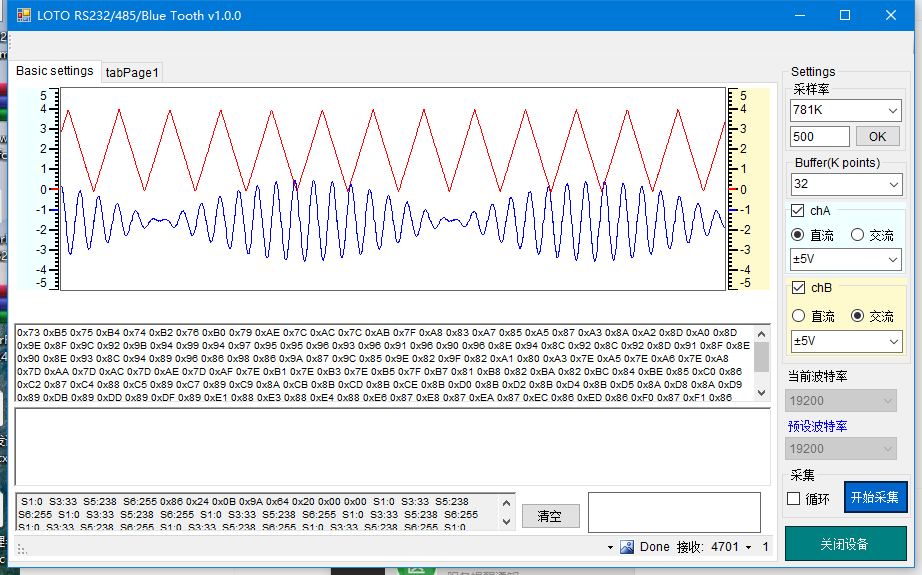Click the image icon in the status bar
This screenshot has width=922, height=575.
tap(627, 547)
